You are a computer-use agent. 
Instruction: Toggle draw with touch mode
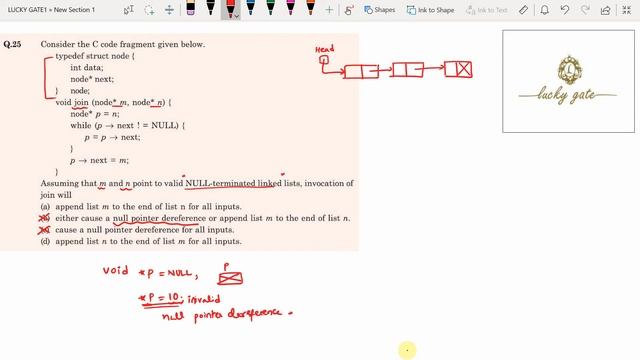coord(349,10)
